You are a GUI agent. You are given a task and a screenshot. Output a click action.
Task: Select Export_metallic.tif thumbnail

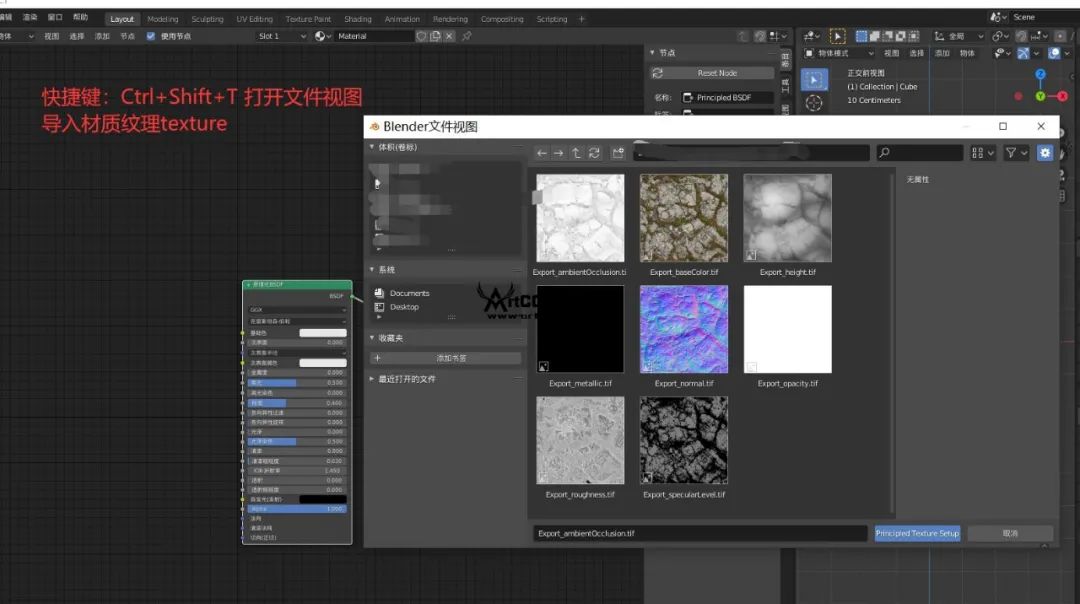click(x=580, y=329)
